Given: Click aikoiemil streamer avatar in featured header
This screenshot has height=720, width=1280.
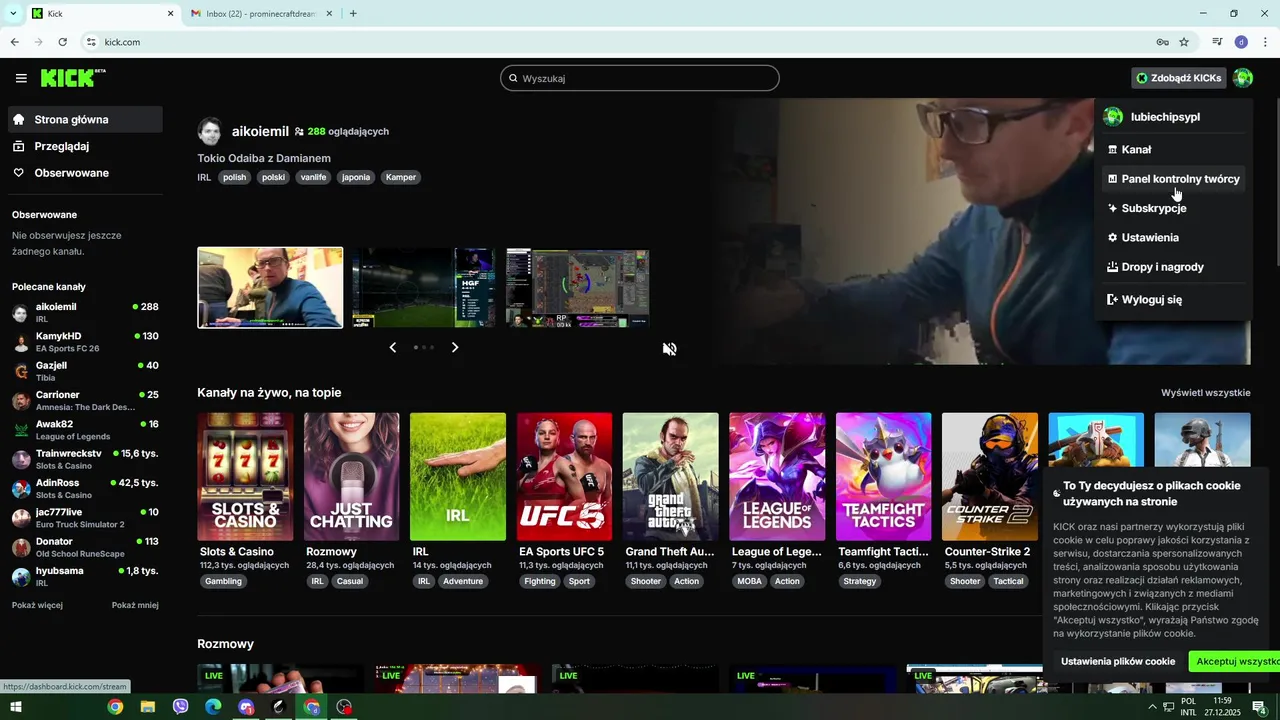Looking at the screenshot, I should [210, 131].
